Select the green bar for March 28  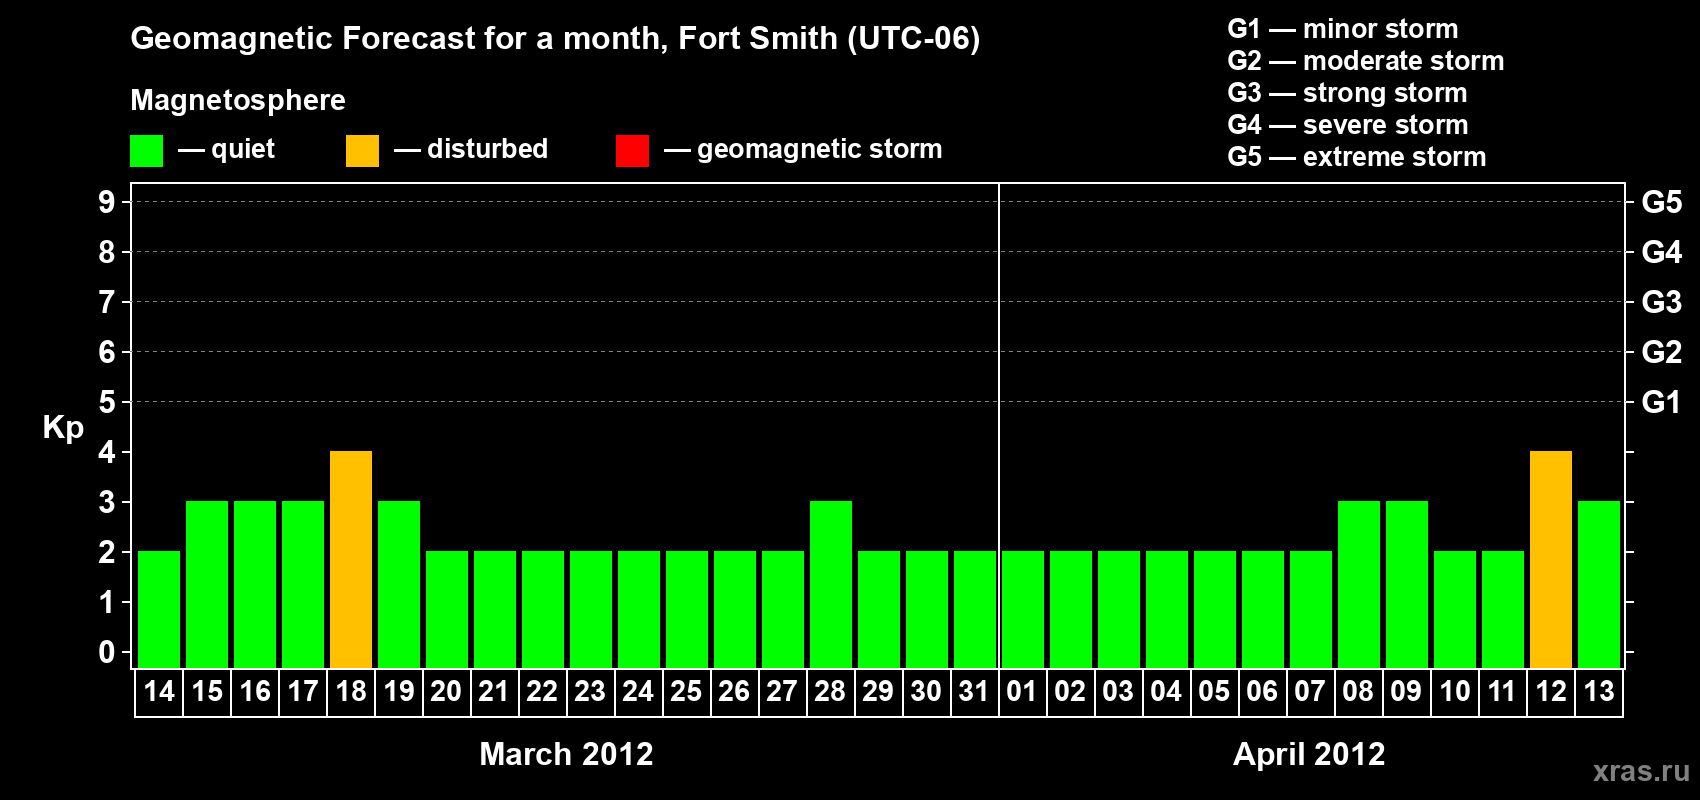pyautogui.click(x=831, y=584)
